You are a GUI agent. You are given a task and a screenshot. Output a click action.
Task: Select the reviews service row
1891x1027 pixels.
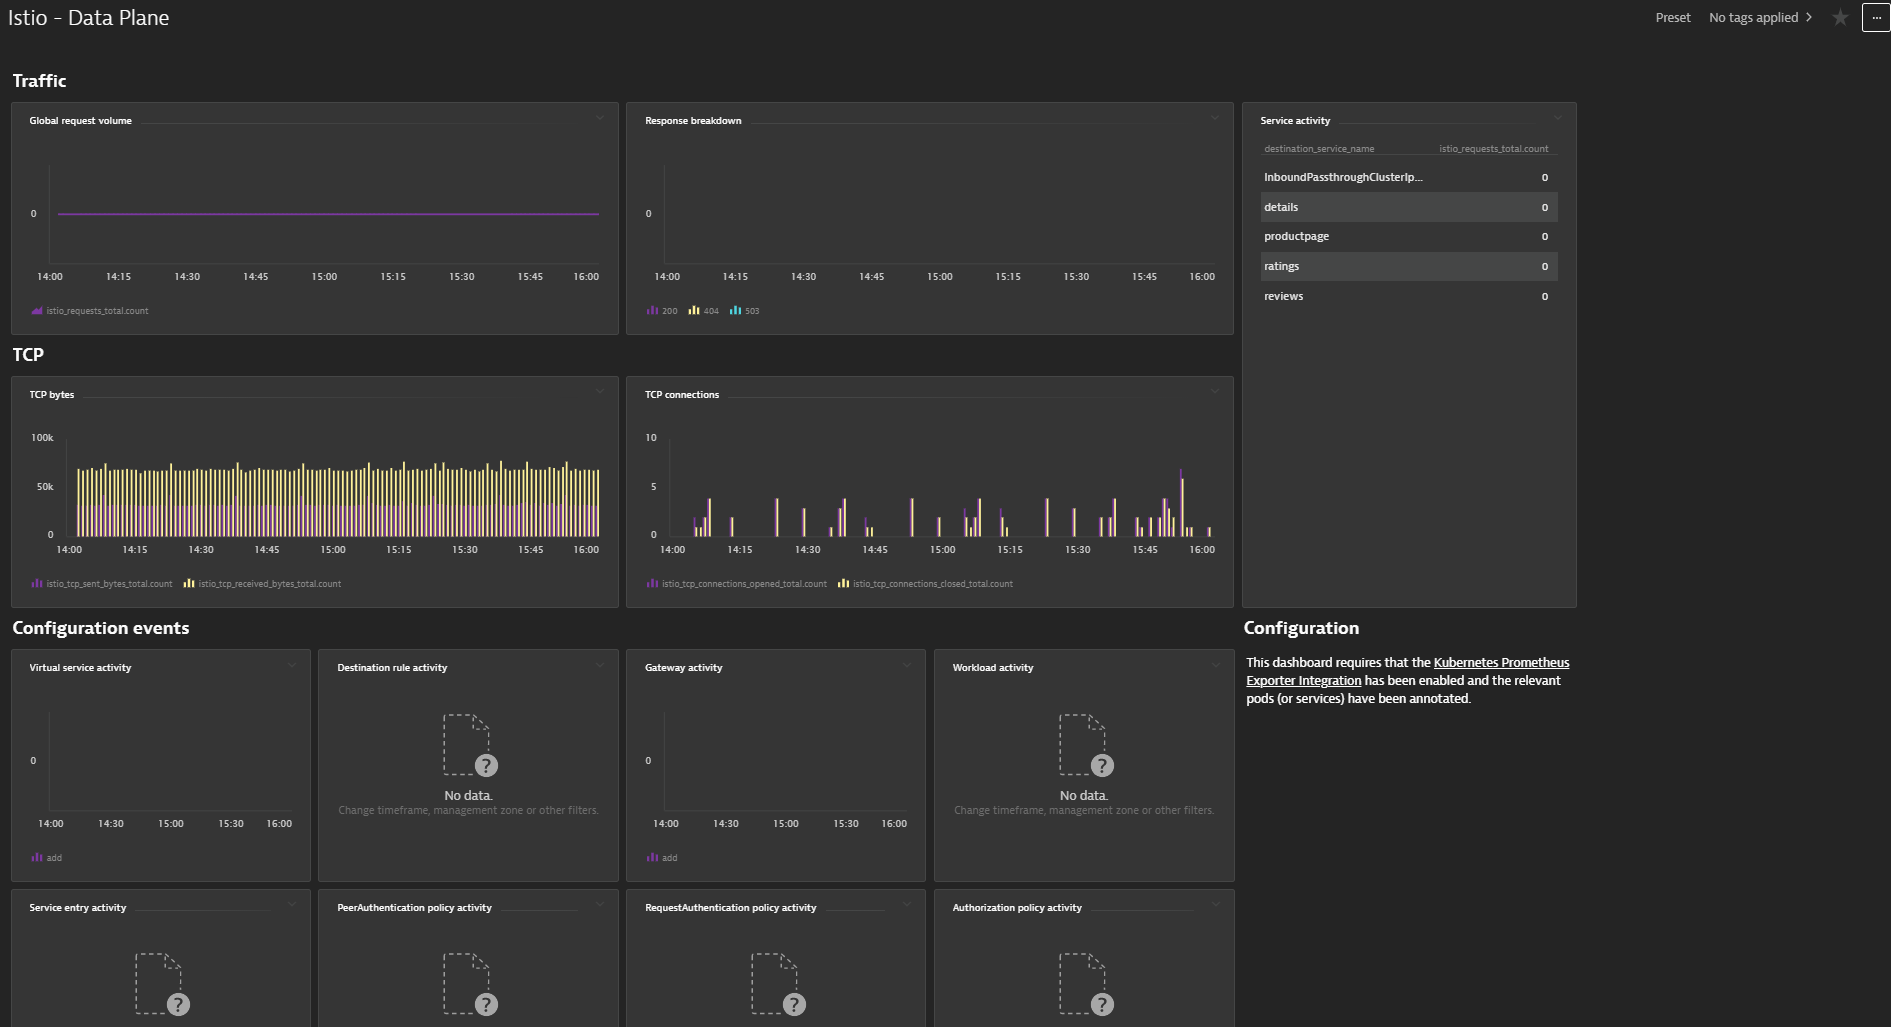(1408, 296)
